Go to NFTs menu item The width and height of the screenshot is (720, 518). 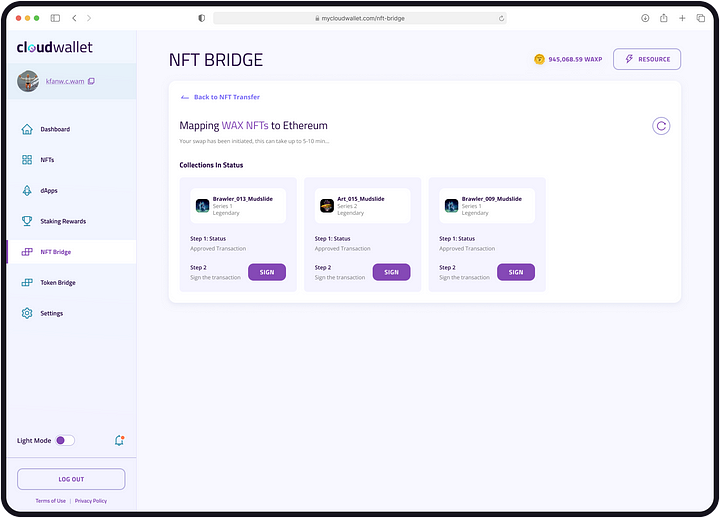tap(72, 160)
